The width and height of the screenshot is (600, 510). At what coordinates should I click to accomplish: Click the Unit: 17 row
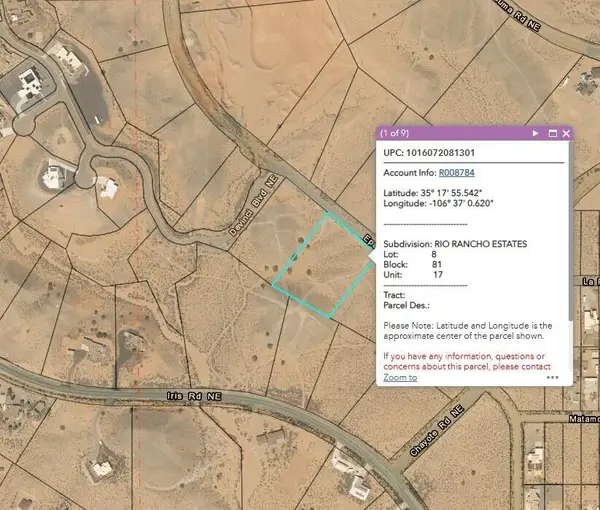413,275
